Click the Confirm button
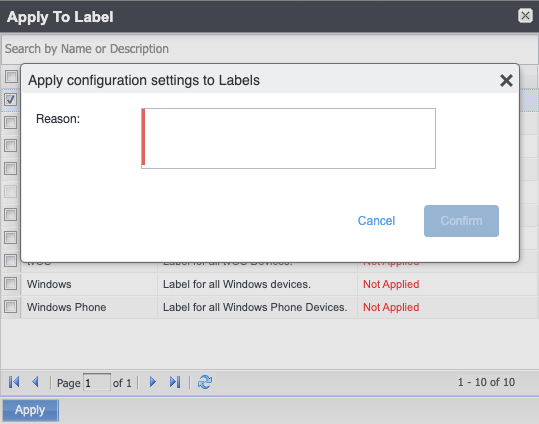 461,221
